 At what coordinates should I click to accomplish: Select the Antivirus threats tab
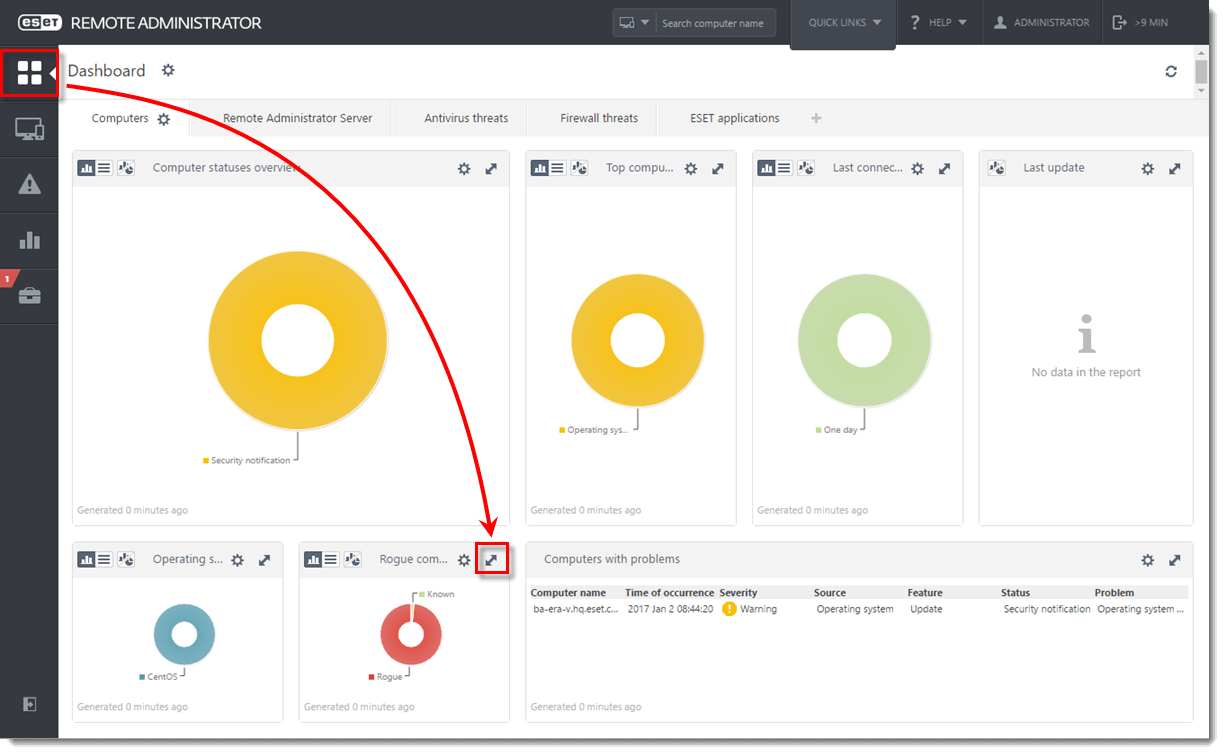pyautogui.click(x=466, y=118)
